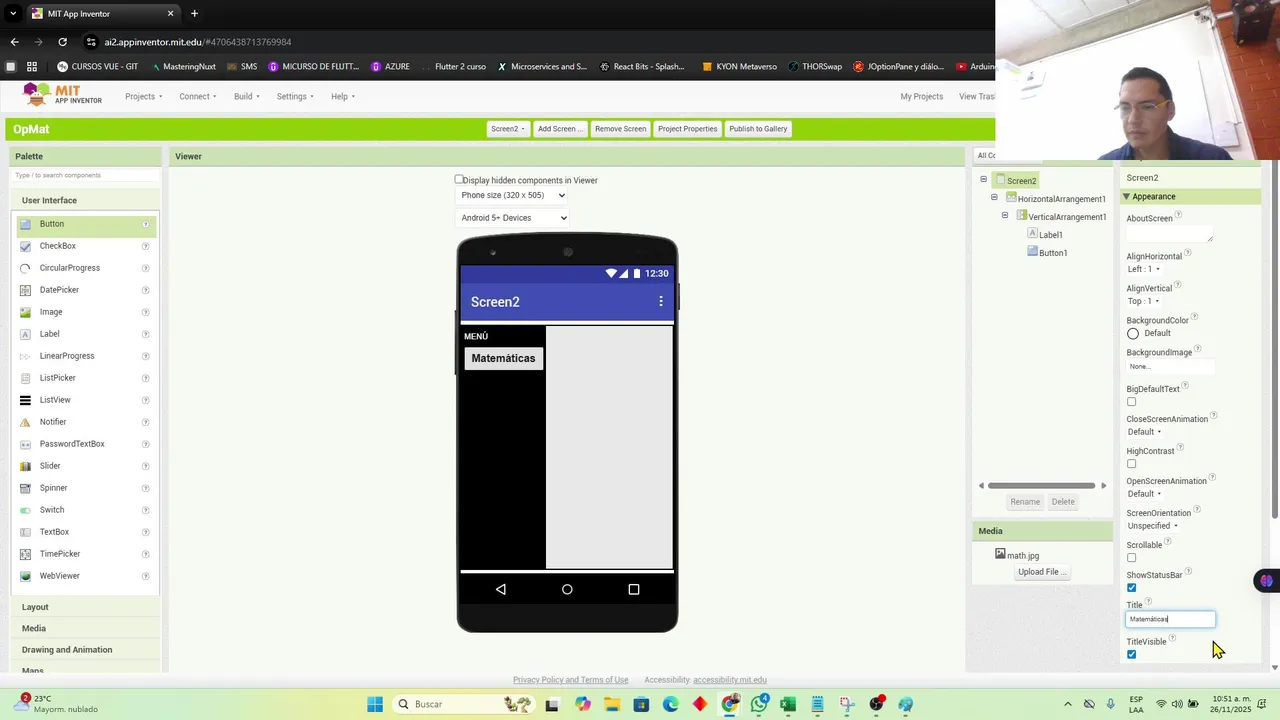The height and width of the screenshot is (720, 1280).
Task: Open the ScreenOrientation Unspecified dropdown
Action: [x=1152, y=526]
